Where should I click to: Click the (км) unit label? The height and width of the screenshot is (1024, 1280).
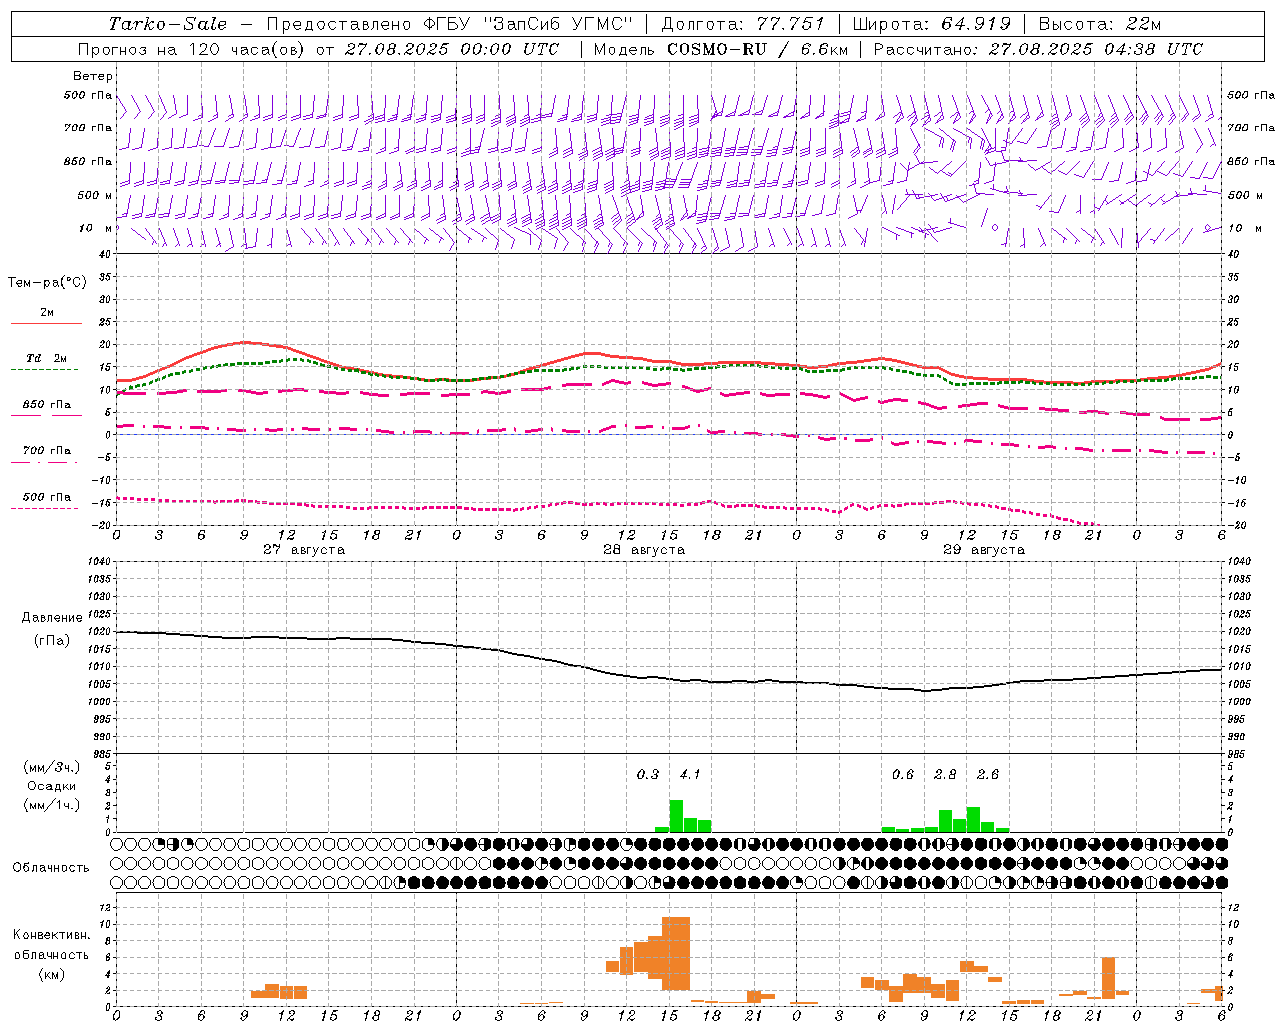click(x=51, y=974)
